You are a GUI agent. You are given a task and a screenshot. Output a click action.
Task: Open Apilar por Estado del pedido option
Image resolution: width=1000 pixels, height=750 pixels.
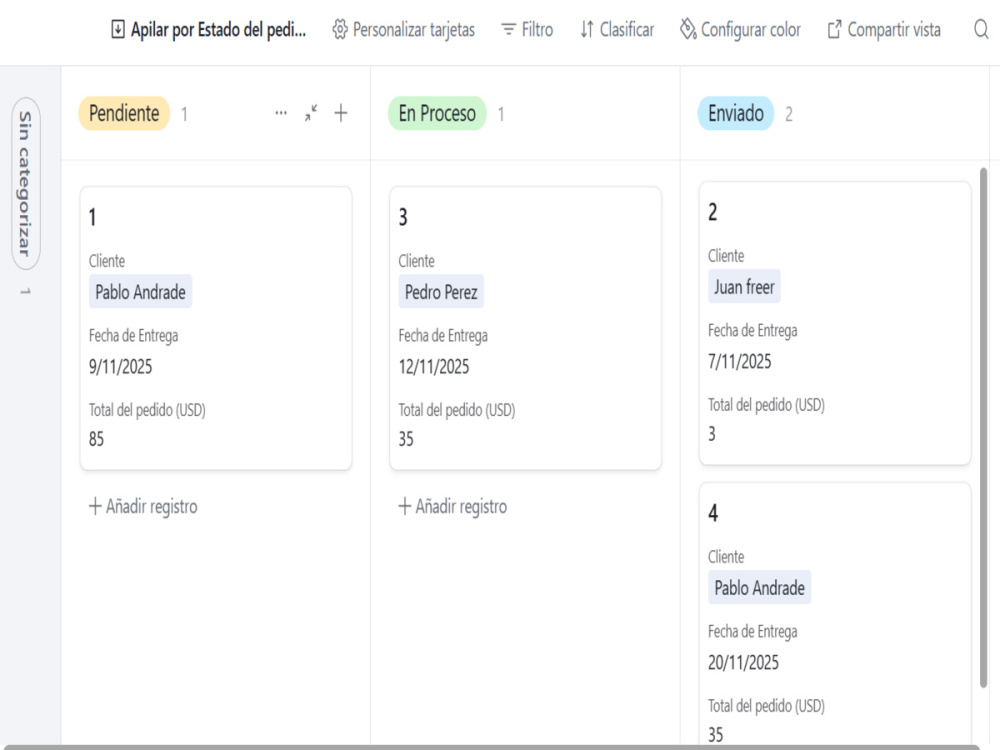click(x=209, y=29)
